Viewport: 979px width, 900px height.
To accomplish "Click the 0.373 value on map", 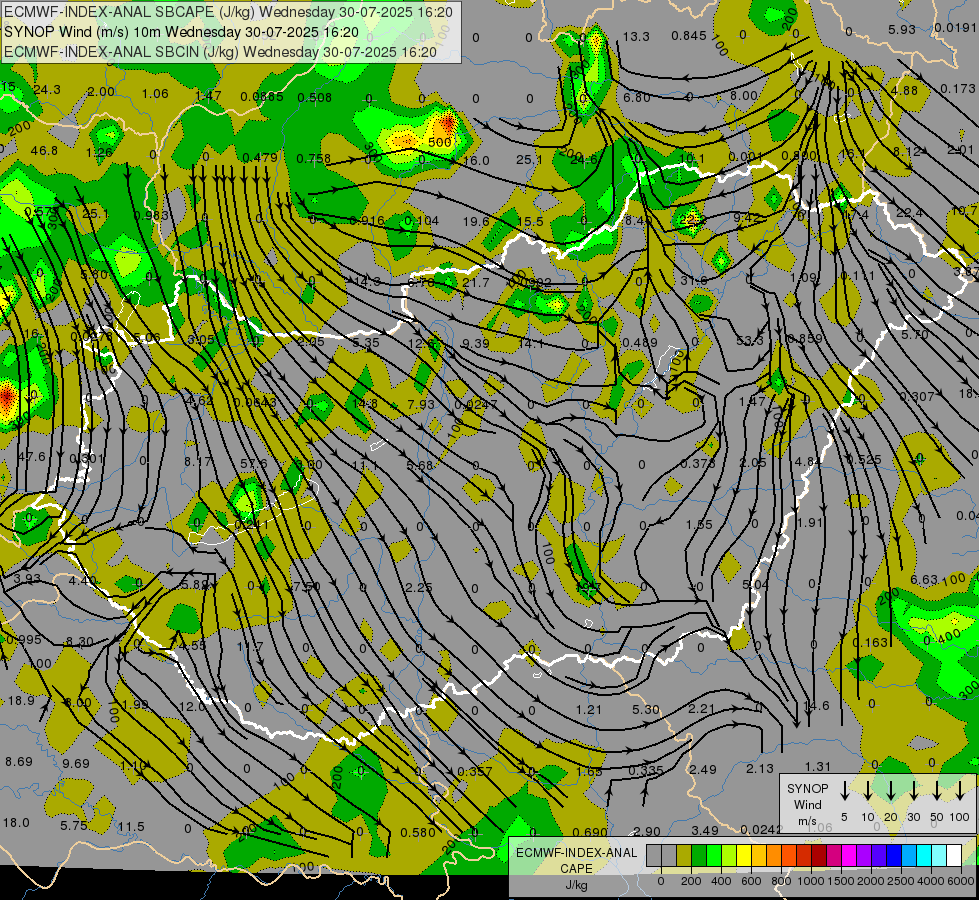I will 698,463.
